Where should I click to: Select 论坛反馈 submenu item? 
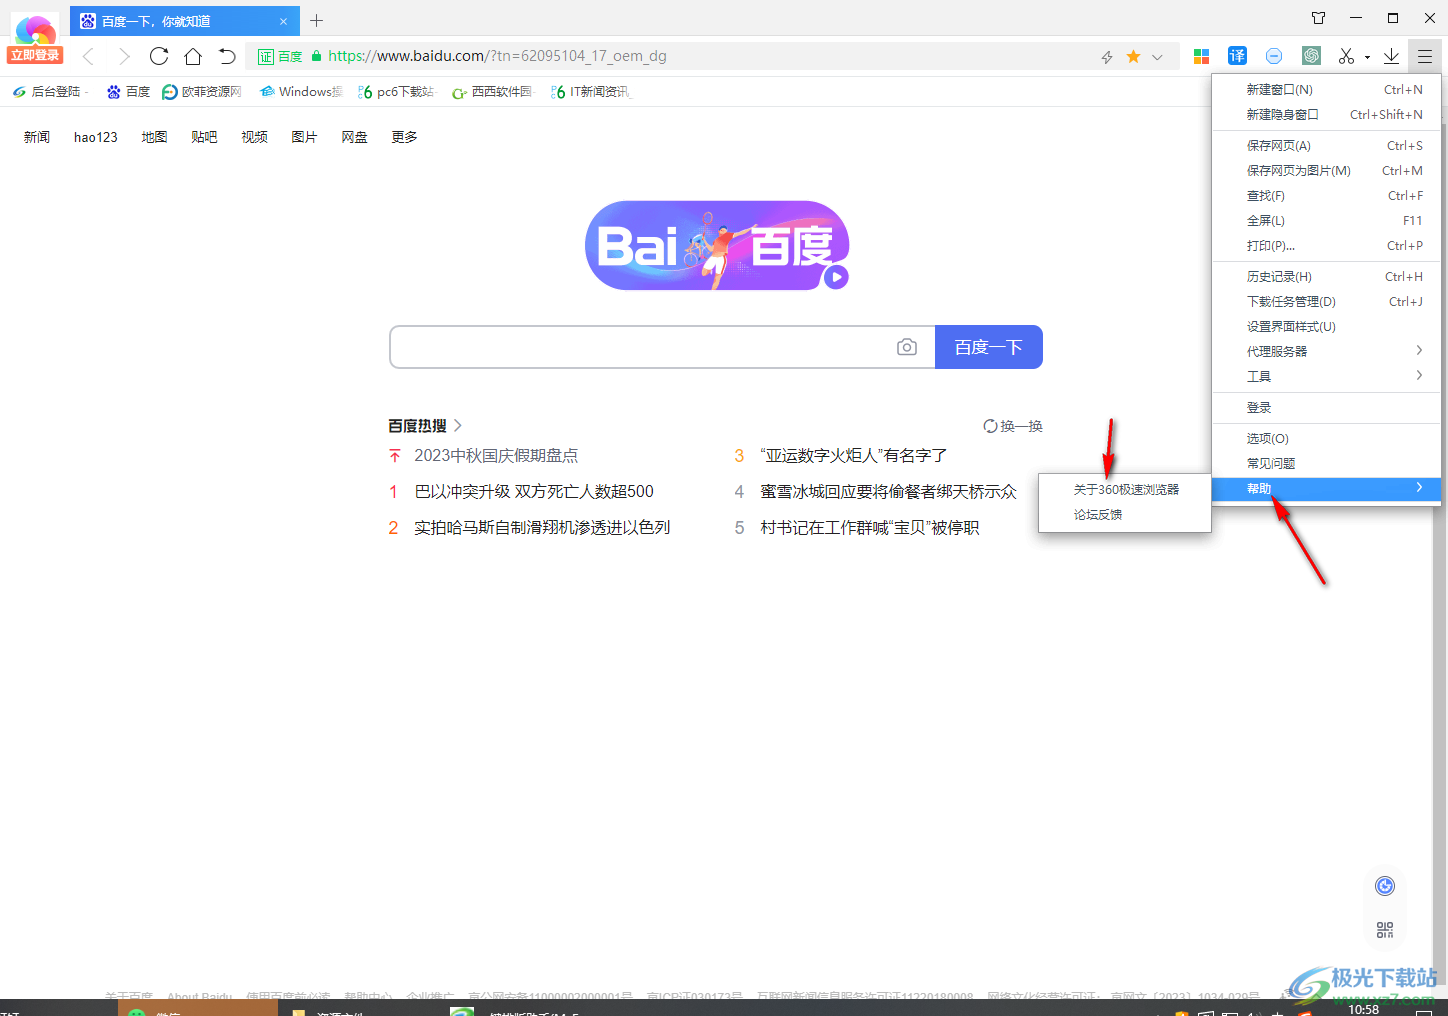click(x=1125, y=515)
